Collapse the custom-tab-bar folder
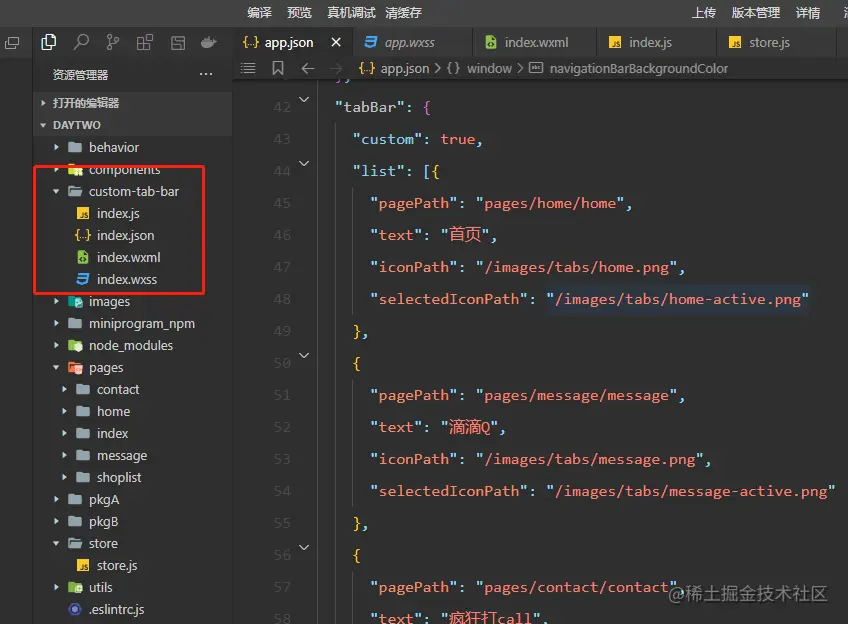Screen dimensions: 848x624 132,191
